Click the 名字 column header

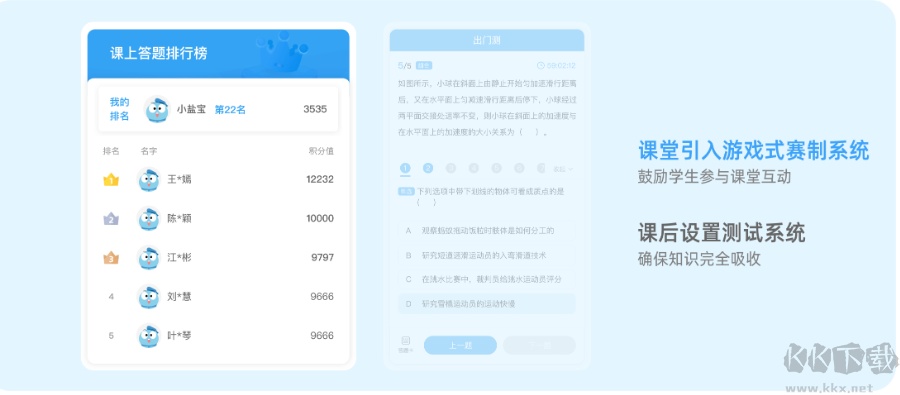point(149,151)
